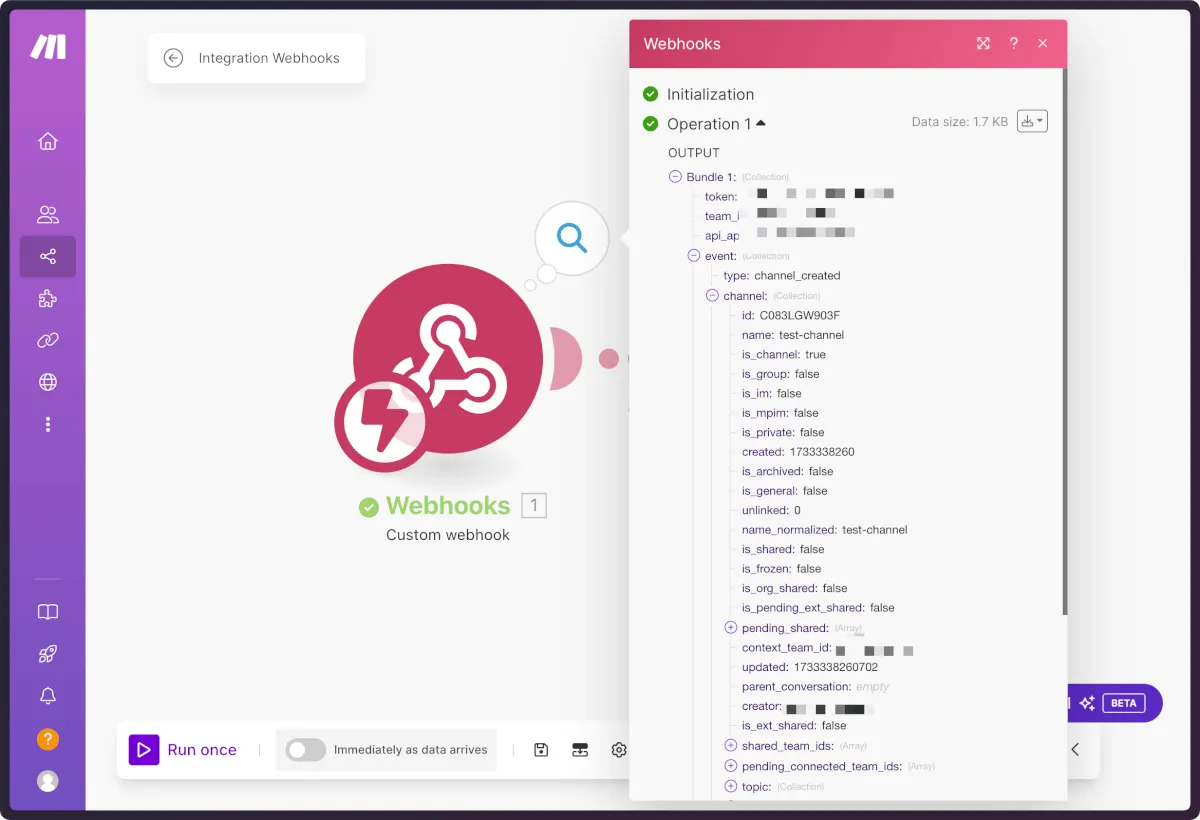Expand the pending_shared array

coord(731,628)
